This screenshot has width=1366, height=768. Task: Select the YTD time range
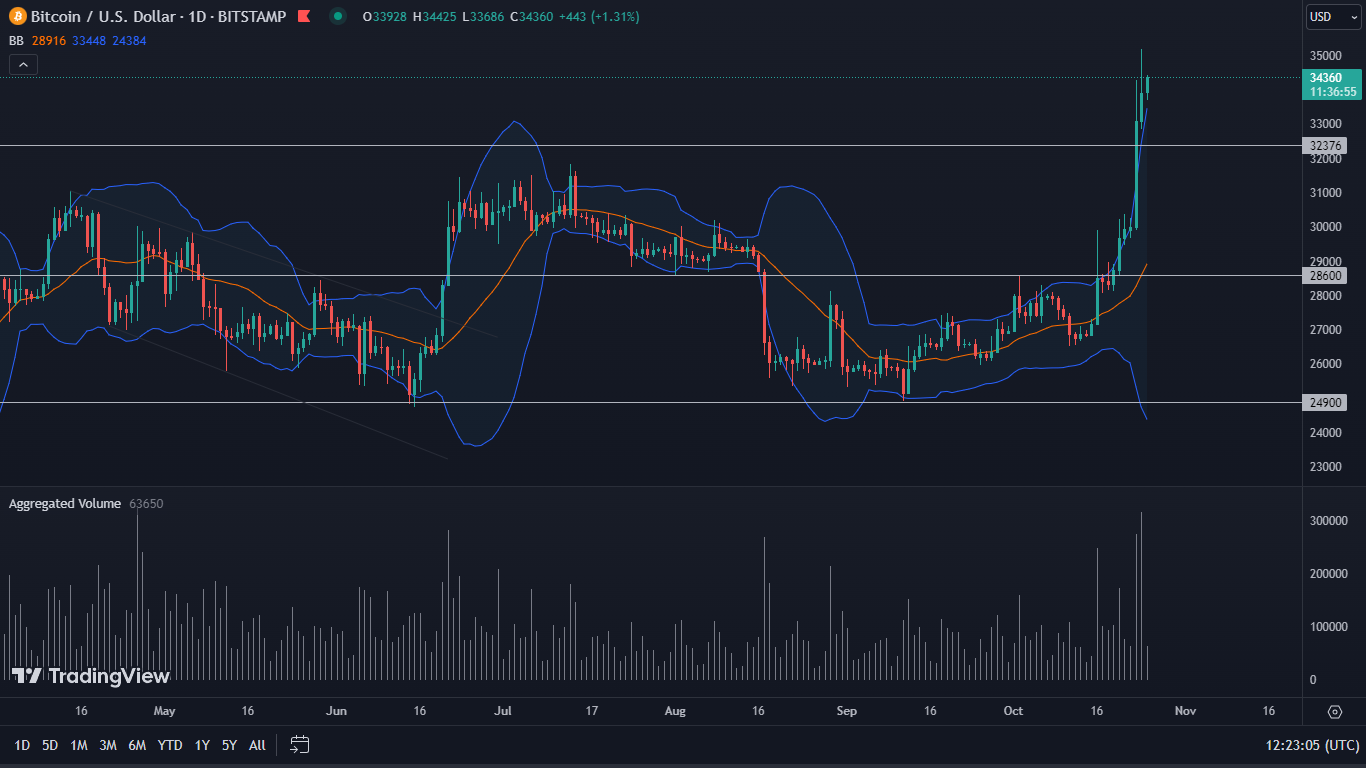170,745
